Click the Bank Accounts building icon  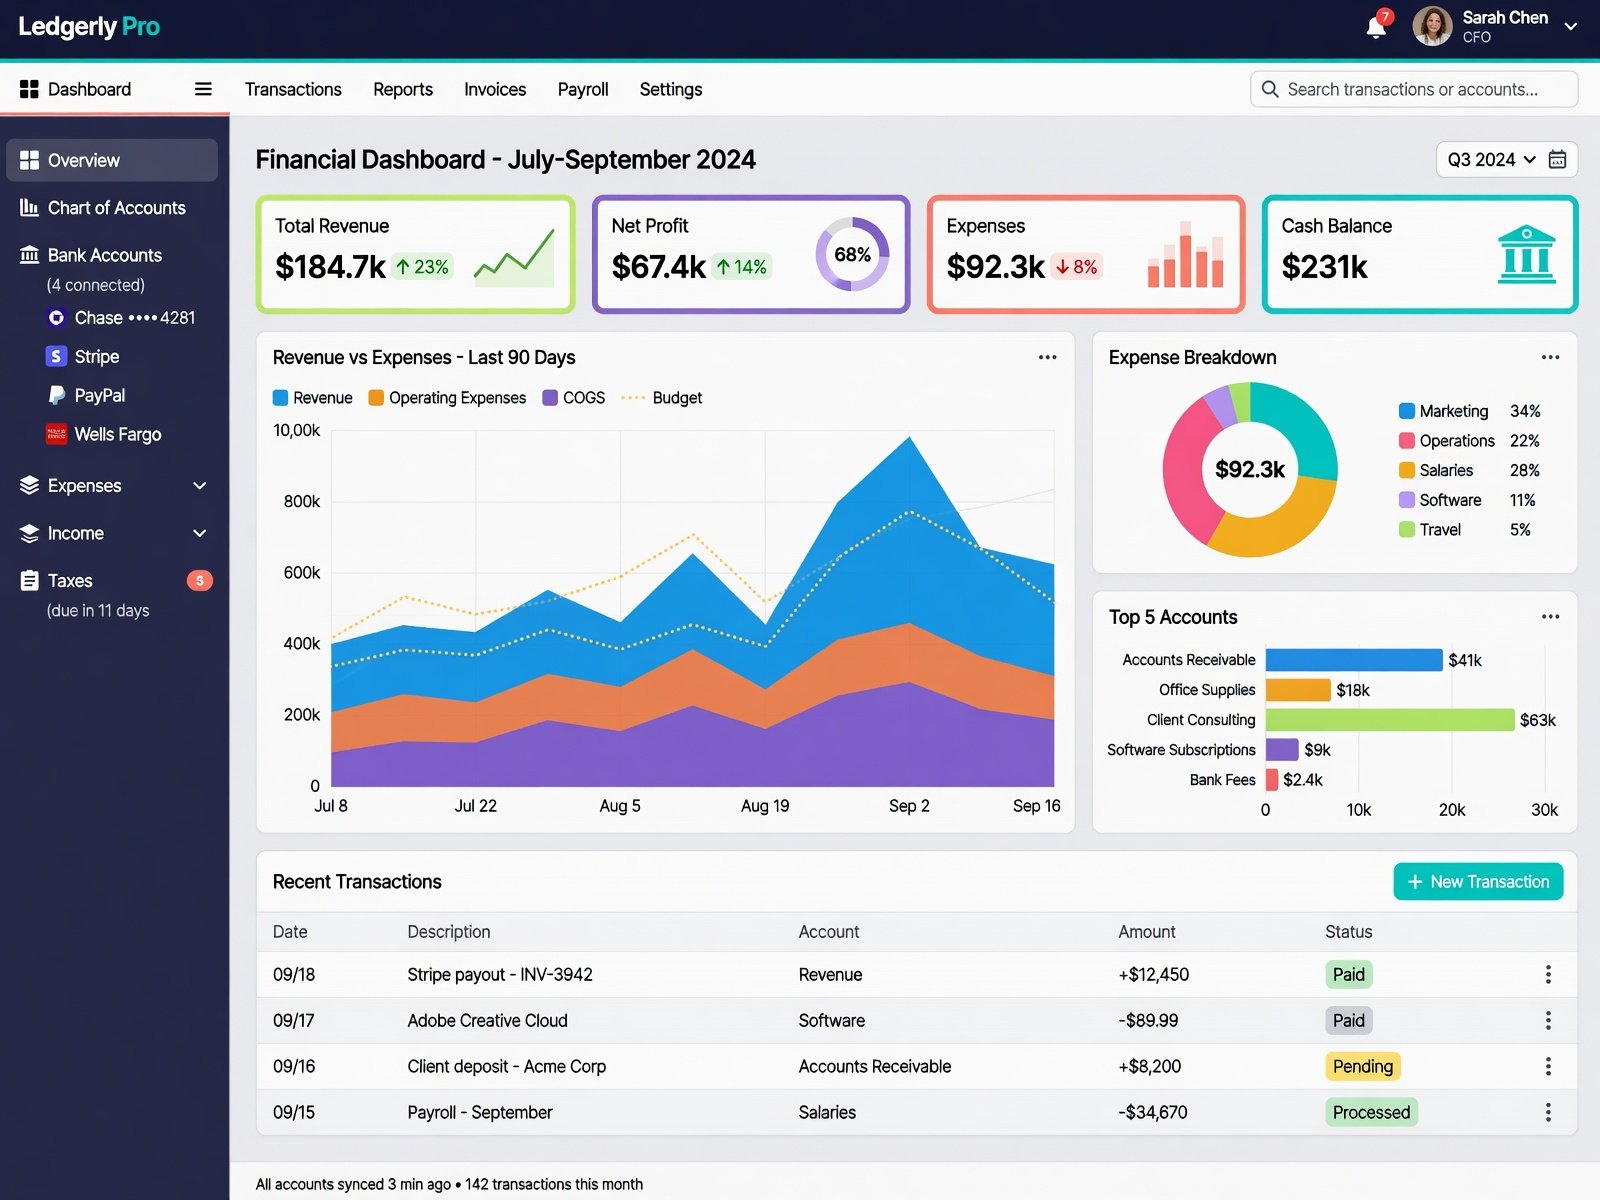pos(29,255)
